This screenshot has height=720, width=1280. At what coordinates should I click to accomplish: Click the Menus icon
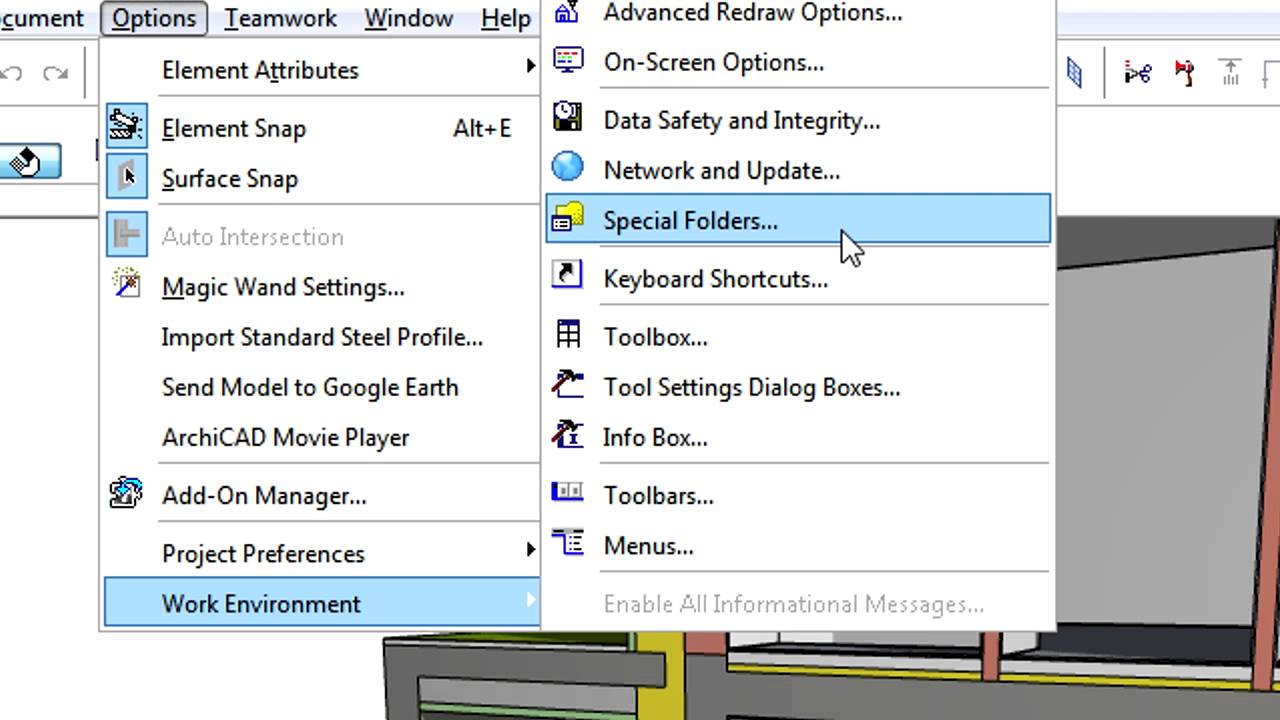pos(568,543)
